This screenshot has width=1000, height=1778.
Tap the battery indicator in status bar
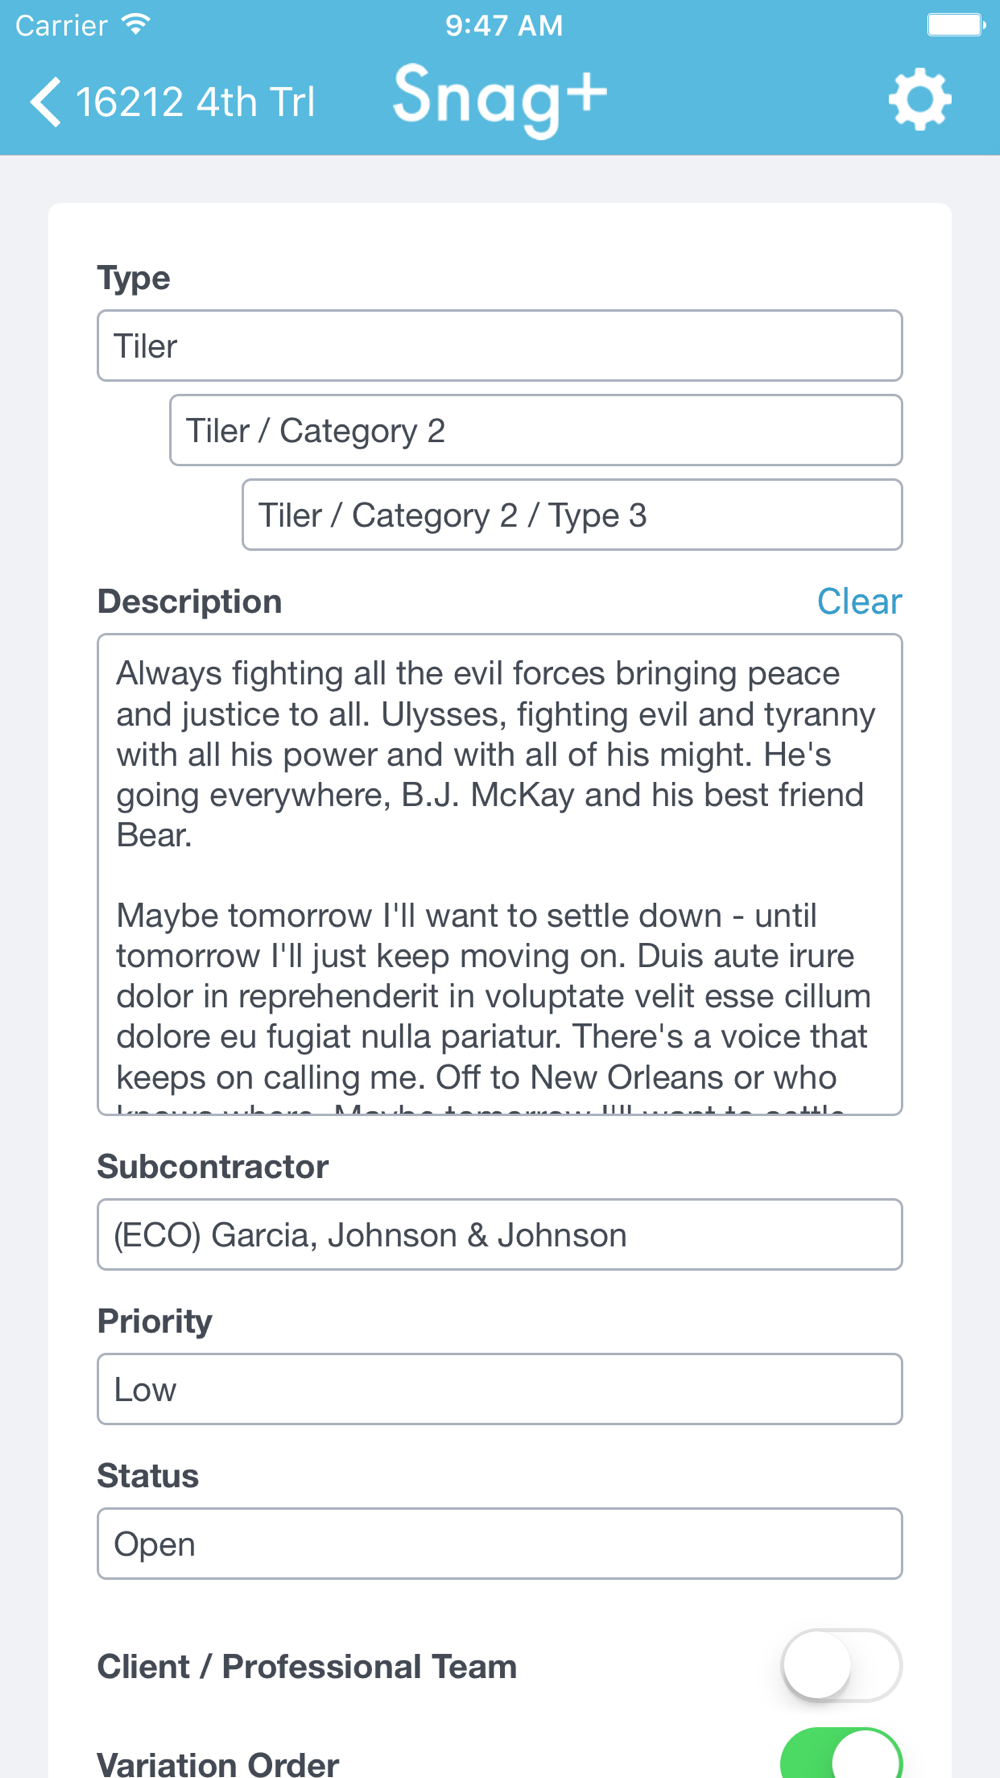[x=956, y=25]
